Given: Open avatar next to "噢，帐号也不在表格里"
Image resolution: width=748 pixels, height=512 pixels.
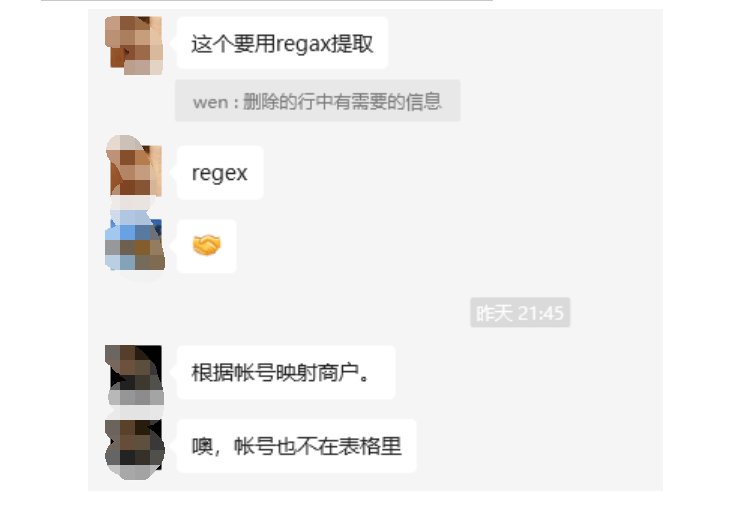Looking at the screenshot, I should click(134, 448).
